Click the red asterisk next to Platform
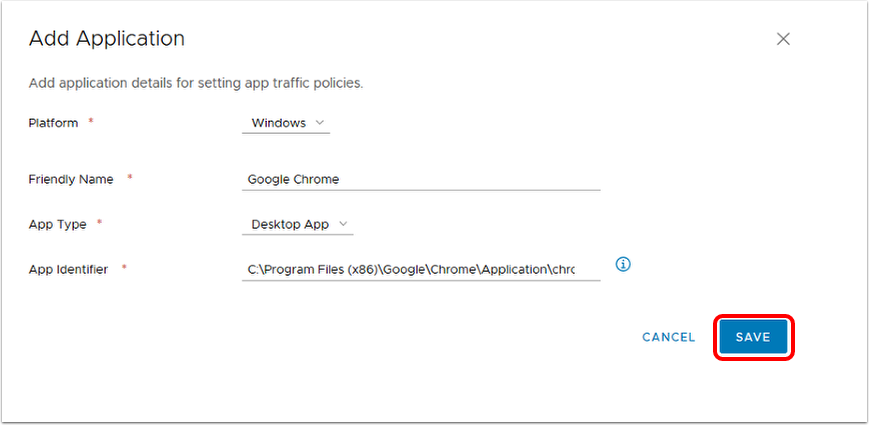This screenshot has width=869, height=425. [91, 122]
